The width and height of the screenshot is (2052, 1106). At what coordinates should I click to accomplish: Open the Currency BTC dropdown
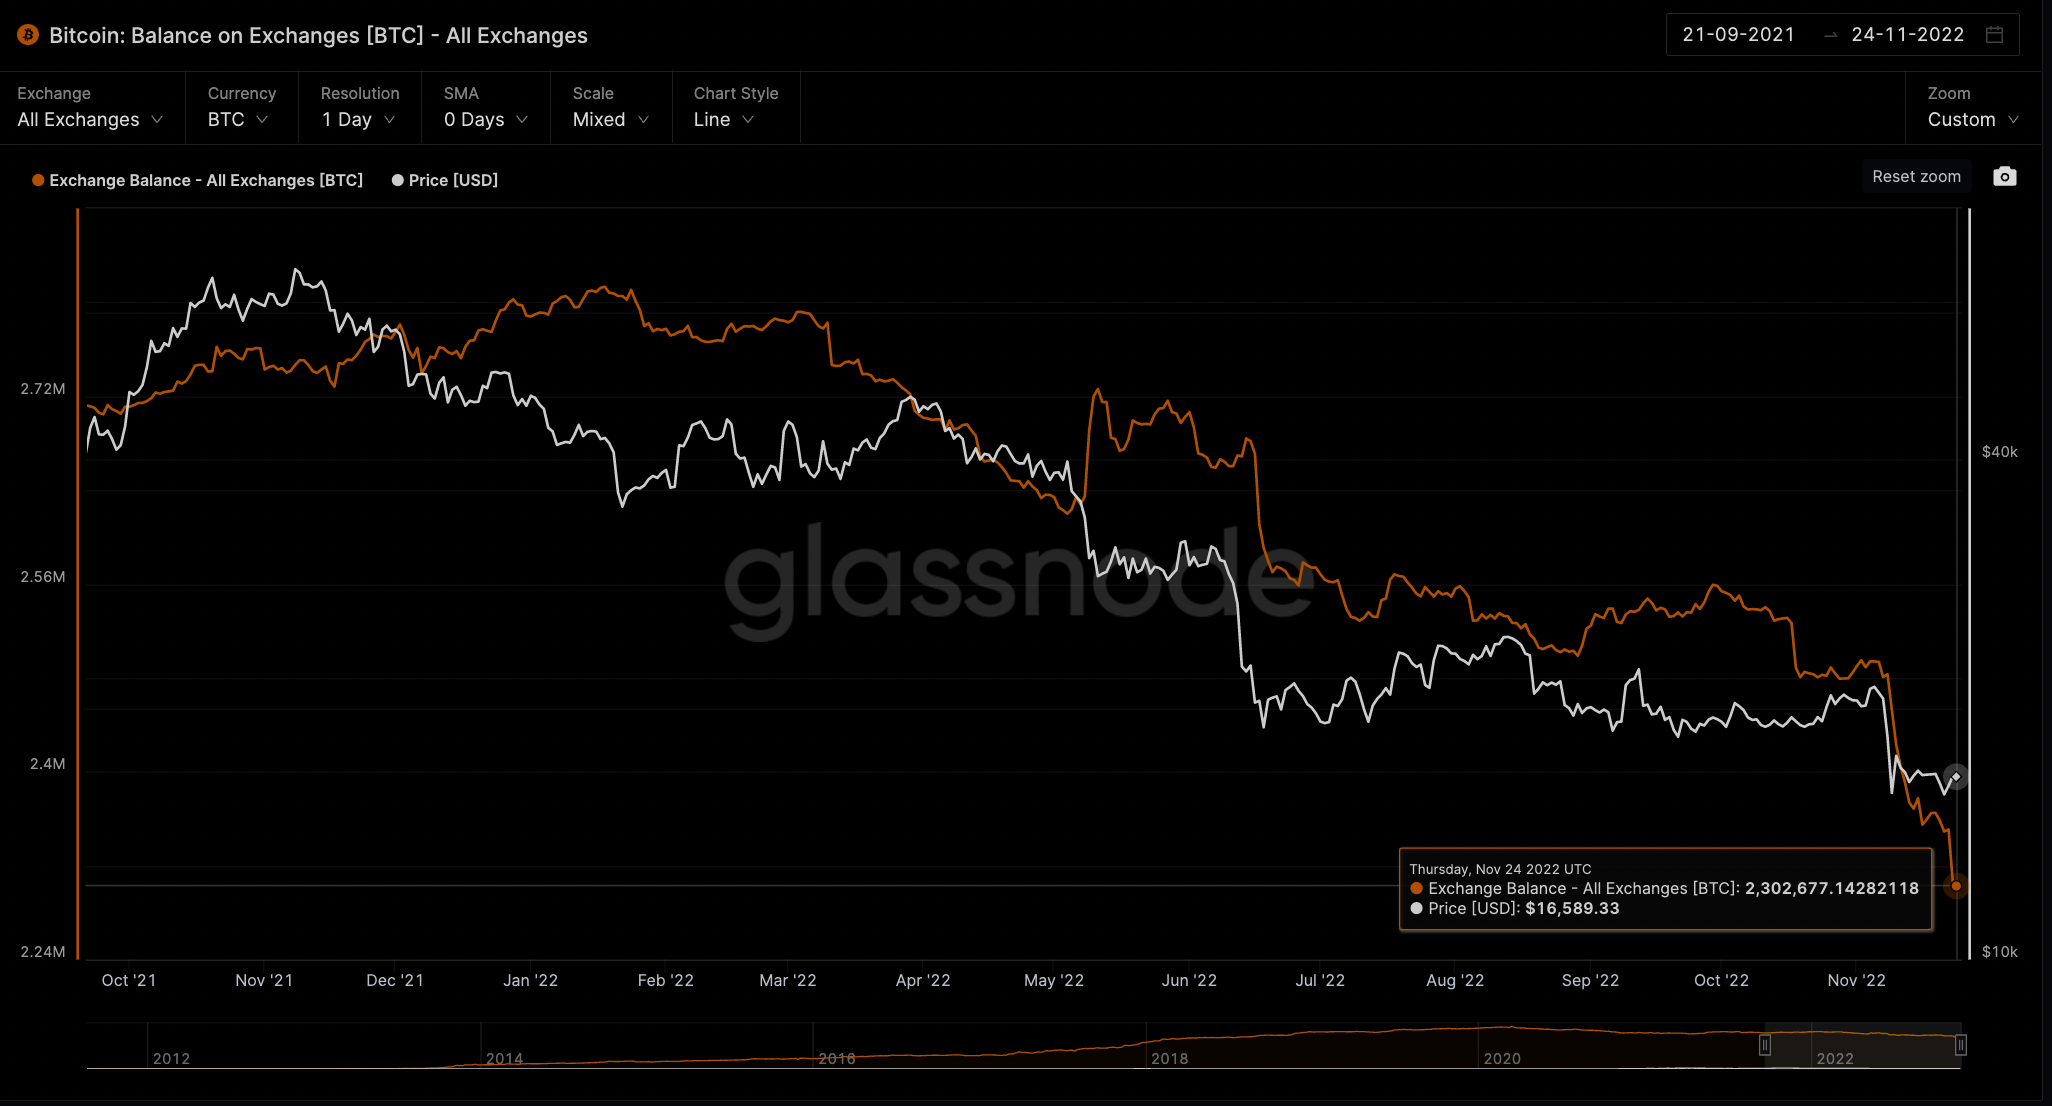pyautogui.click(x=238, y=119)
